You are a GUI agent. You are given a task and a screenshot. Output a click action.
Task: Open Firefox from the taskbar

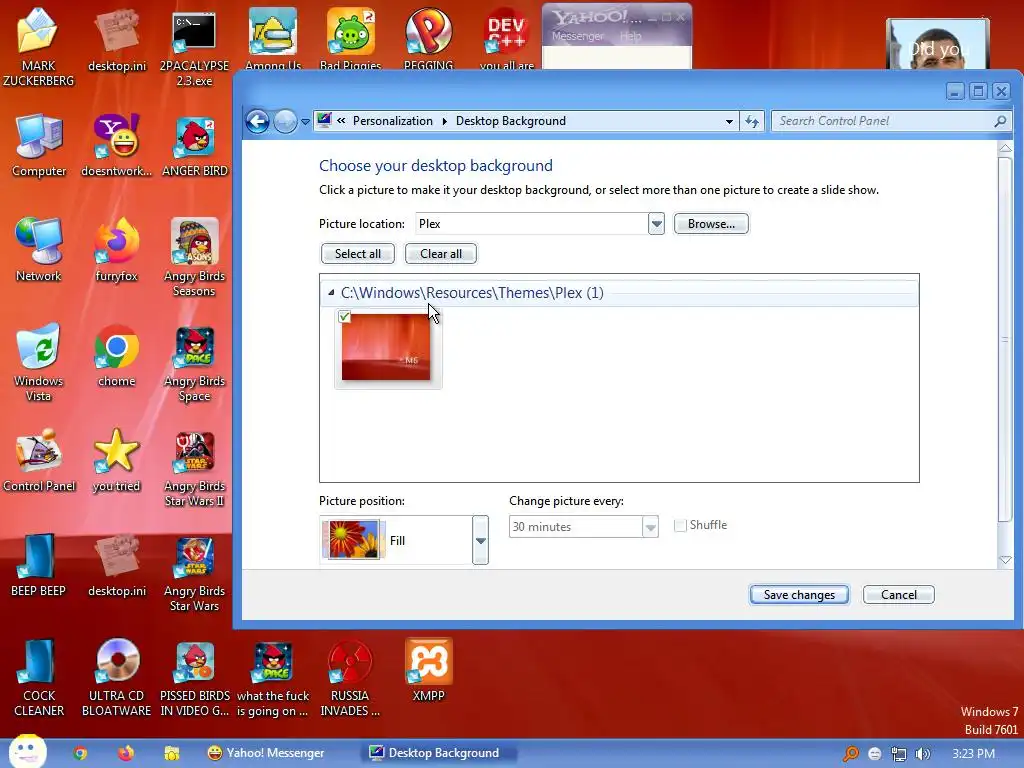point(125,753)
